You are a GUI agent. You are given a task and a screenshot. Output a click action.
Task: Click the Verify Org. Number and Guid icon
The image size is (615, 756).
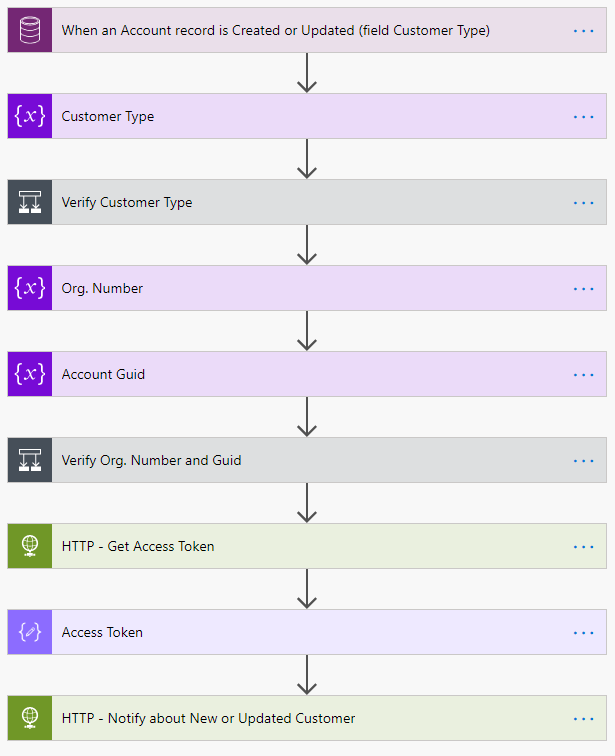pyautogui.click(x=30, y=460)
